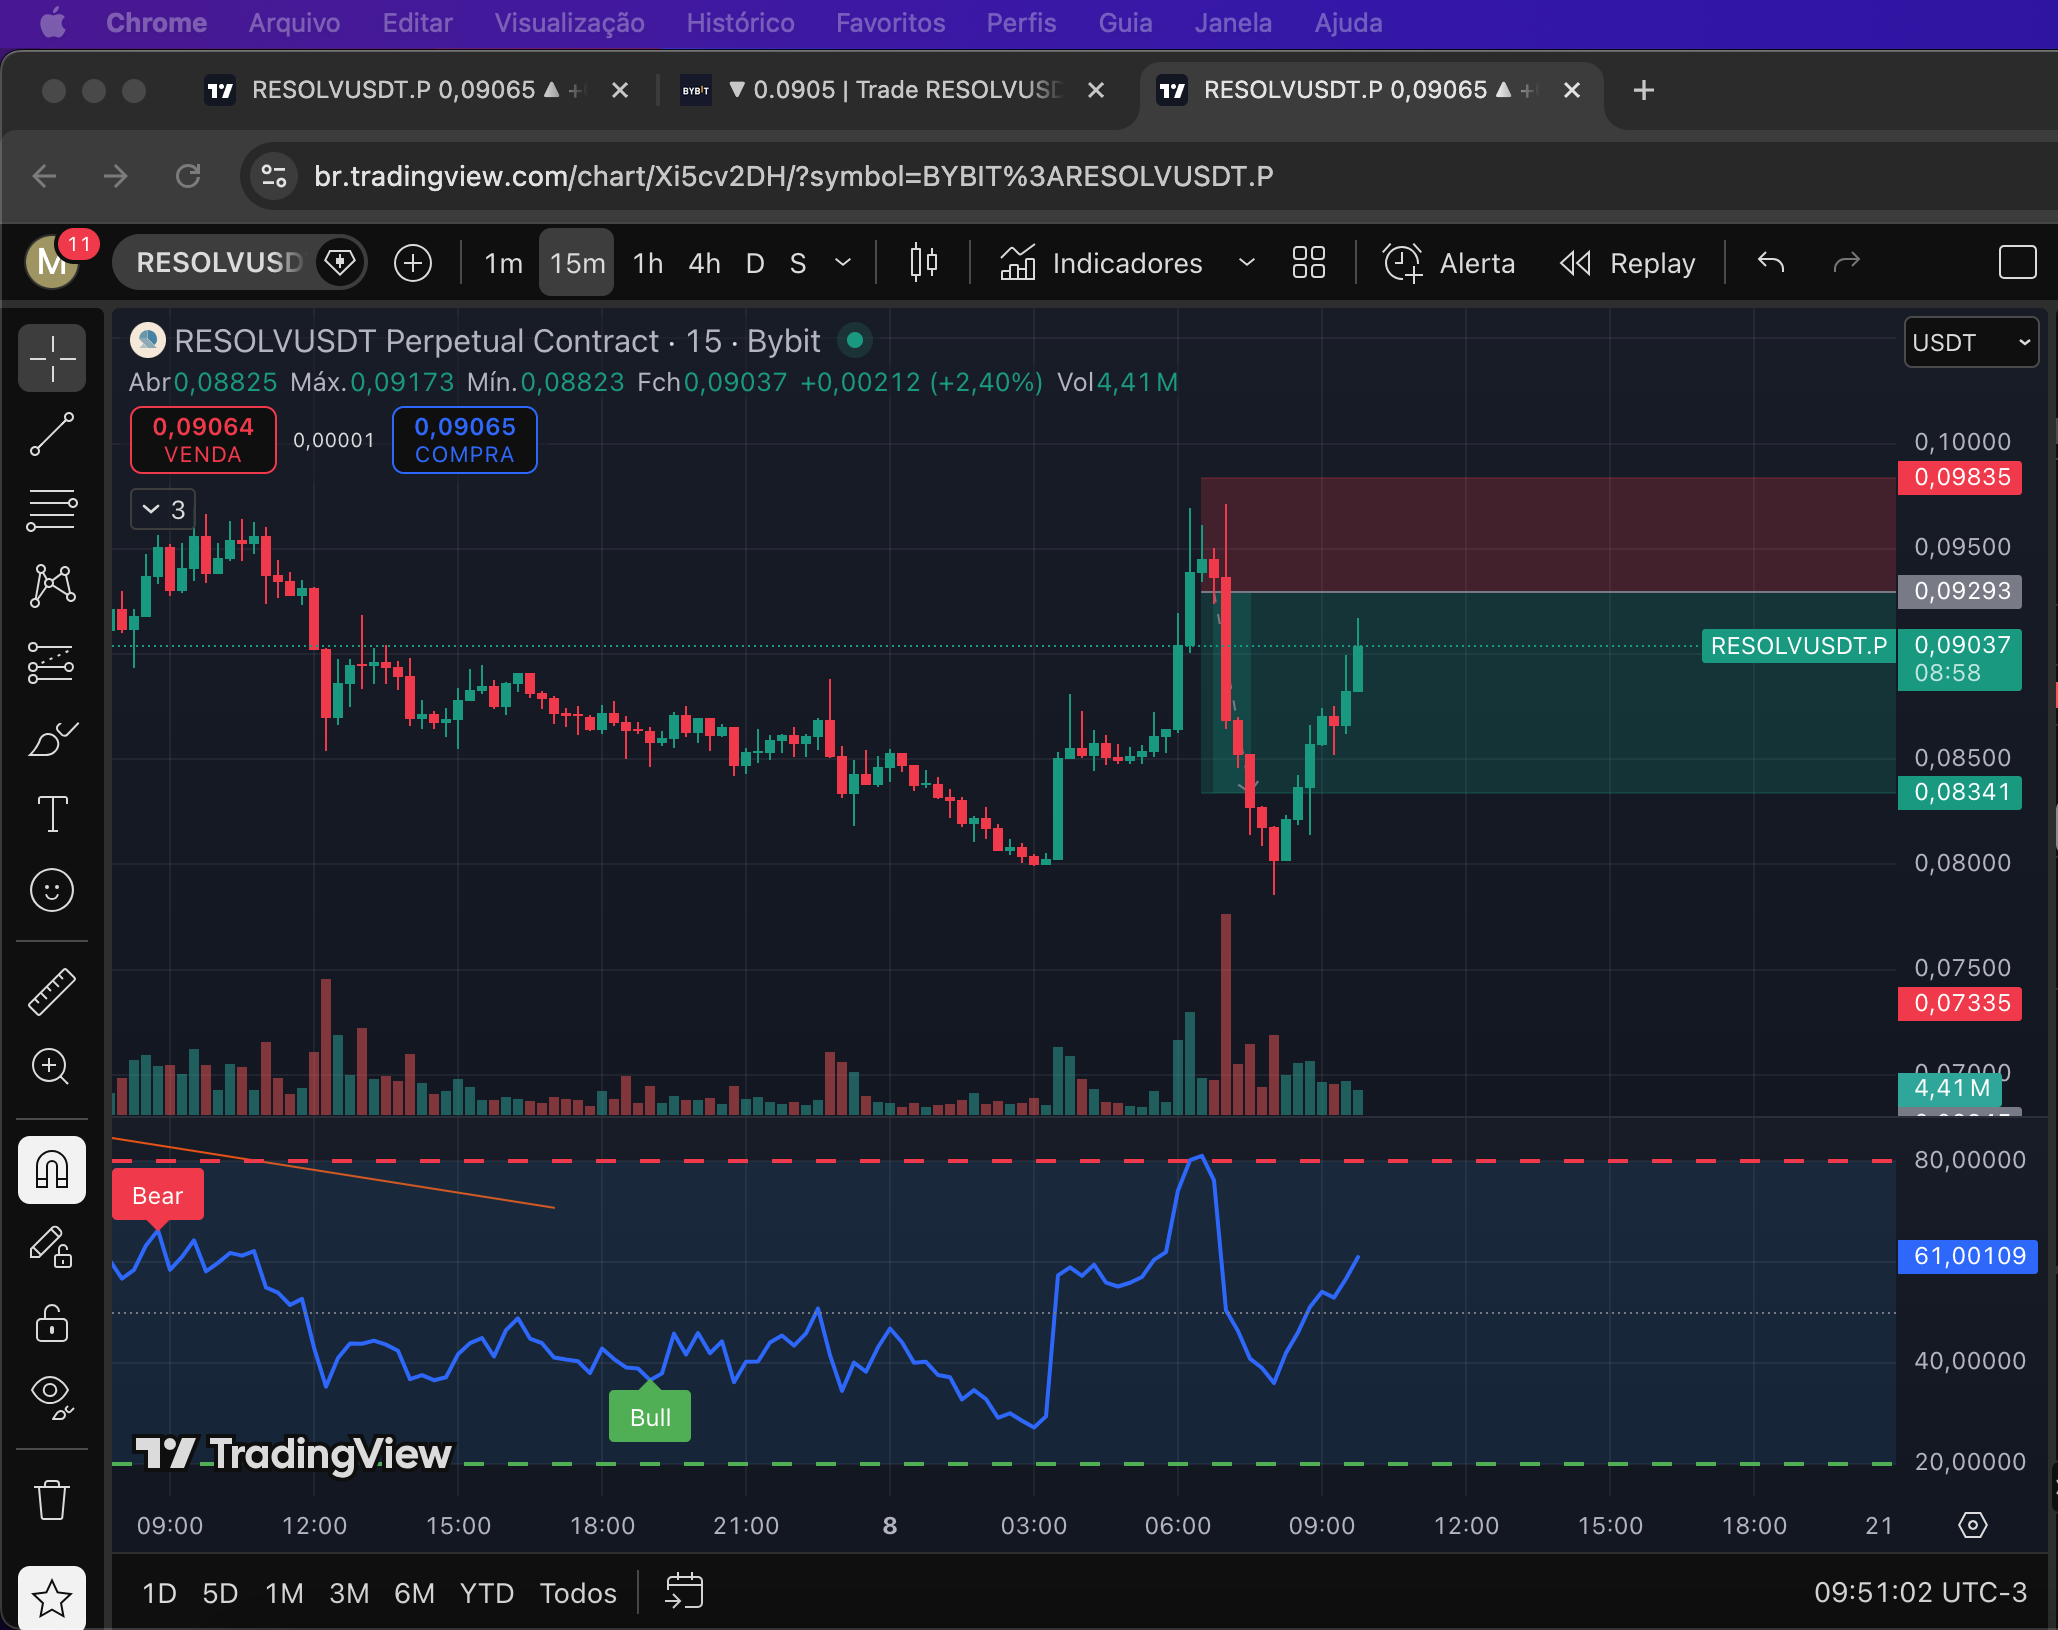2058x1630 pixels.
Task: Toggle lock all drawing tools
Action: (x=52, y=1322)
